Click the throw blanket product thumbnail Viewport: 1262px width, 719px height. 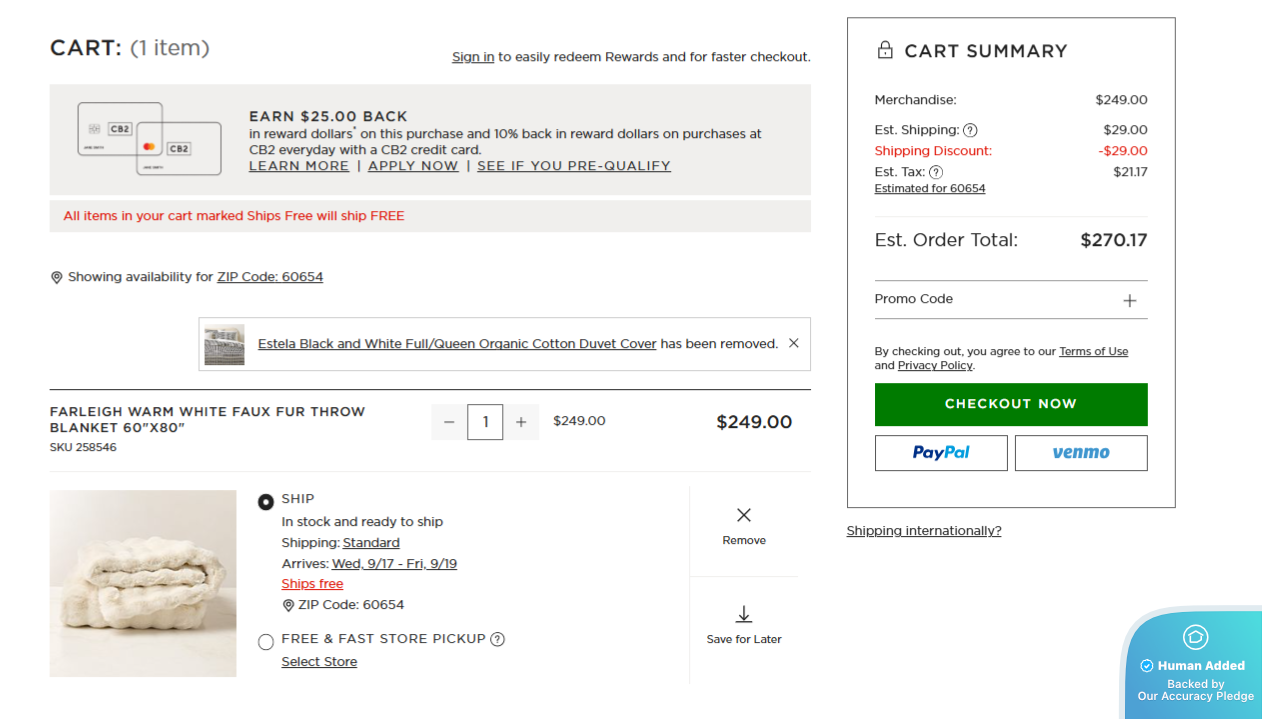[143, 583]
